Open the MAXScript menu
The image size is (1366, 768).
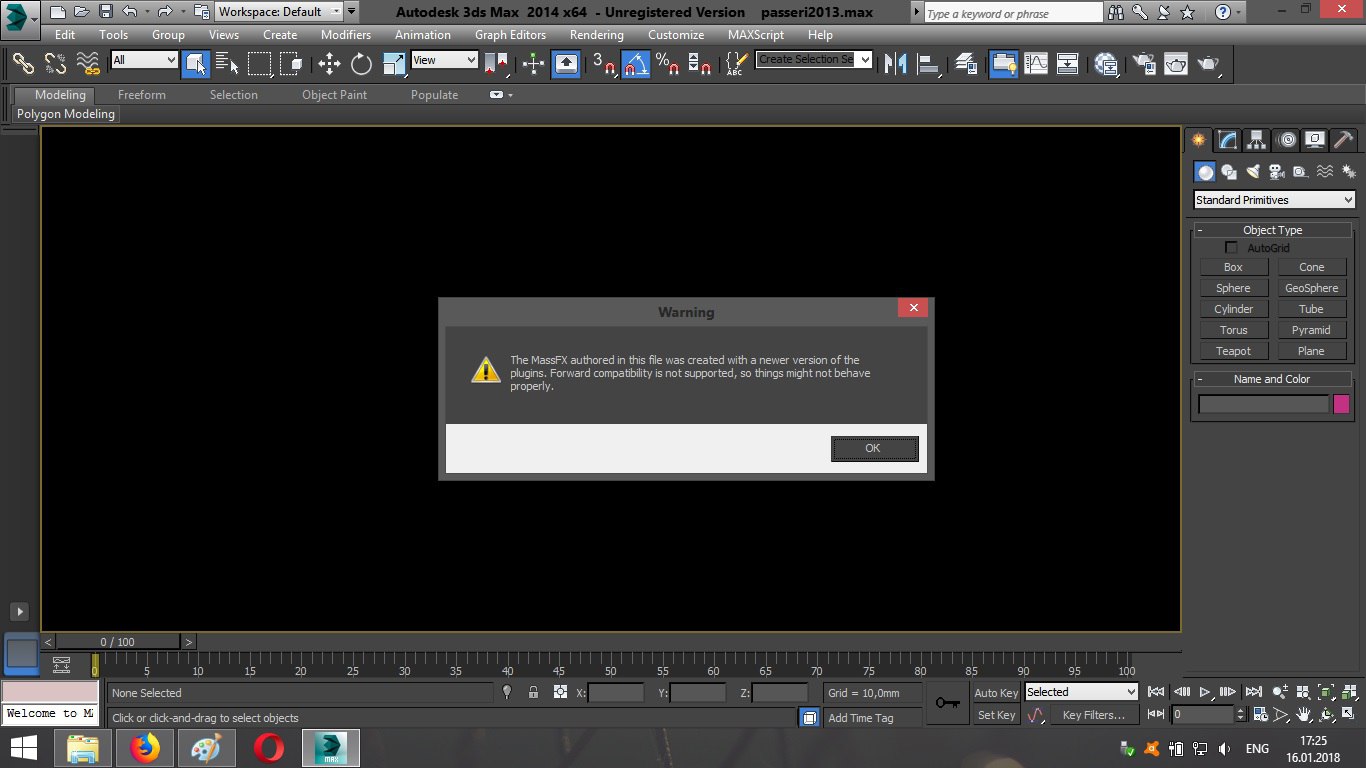pyautogui.click(x=756, y=34)
